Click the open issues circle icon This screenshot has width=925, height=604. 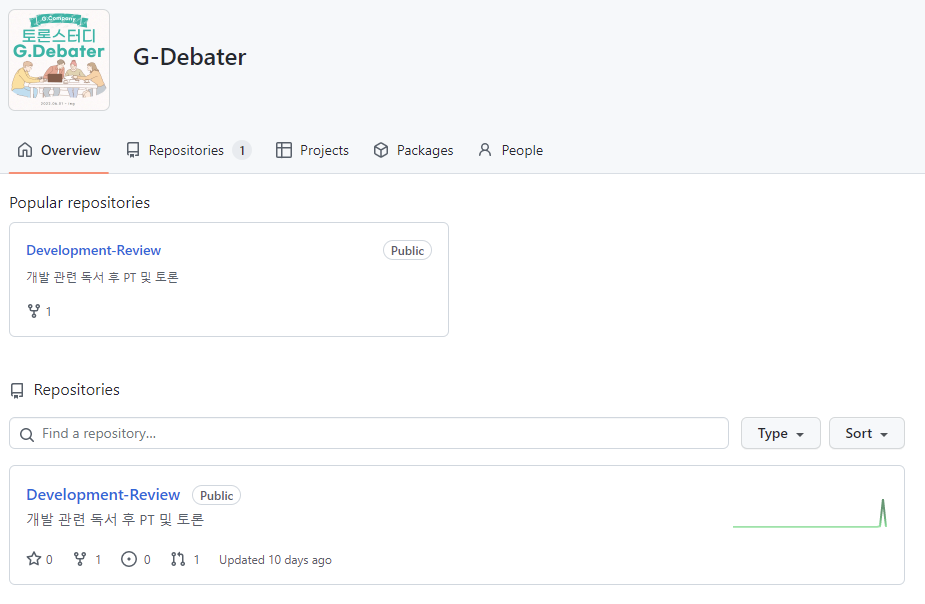(129, 559)
